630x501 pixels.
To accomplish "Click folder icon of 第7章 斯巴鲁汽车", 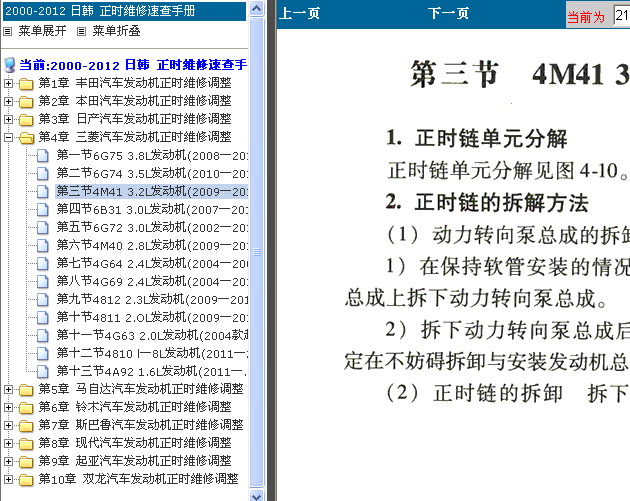I will 26,425.
